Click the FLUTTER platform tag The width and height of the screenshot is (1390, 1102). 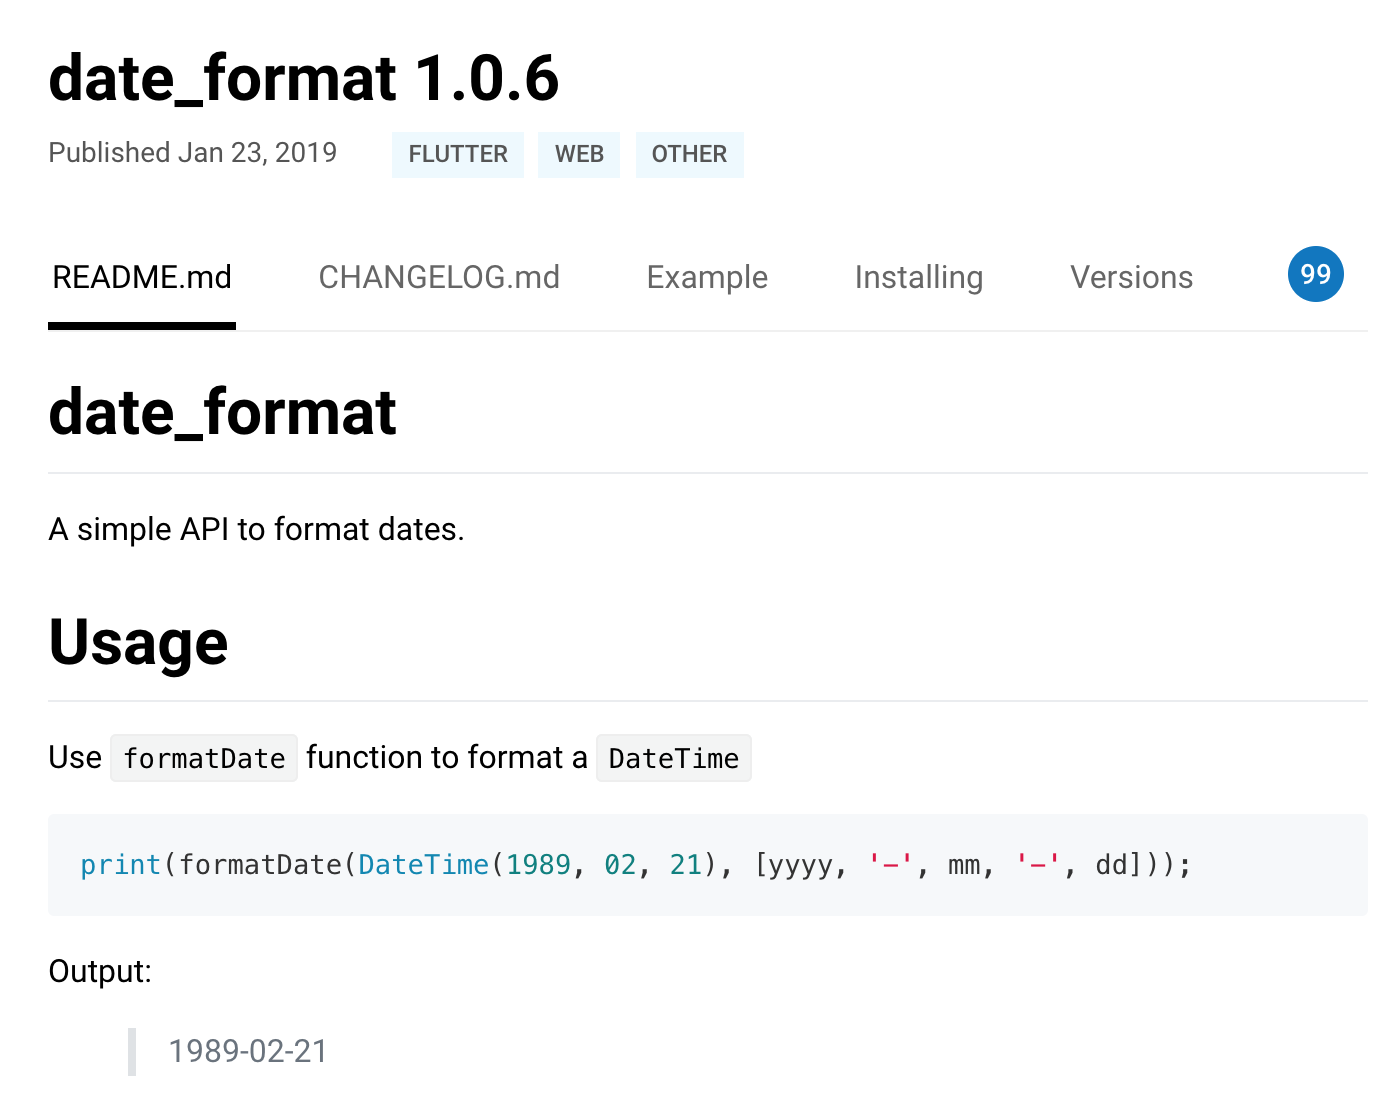click(458, 154)
